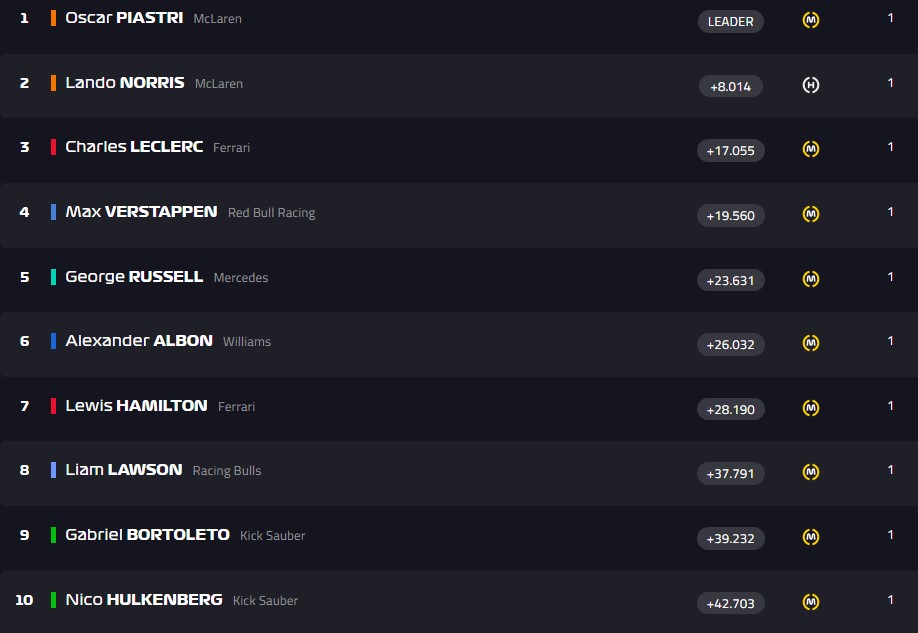The width and height of the screenshot is (918, 633).
Task: Click Hamilton's medium tyre icon
Action: tap(811, 408)
